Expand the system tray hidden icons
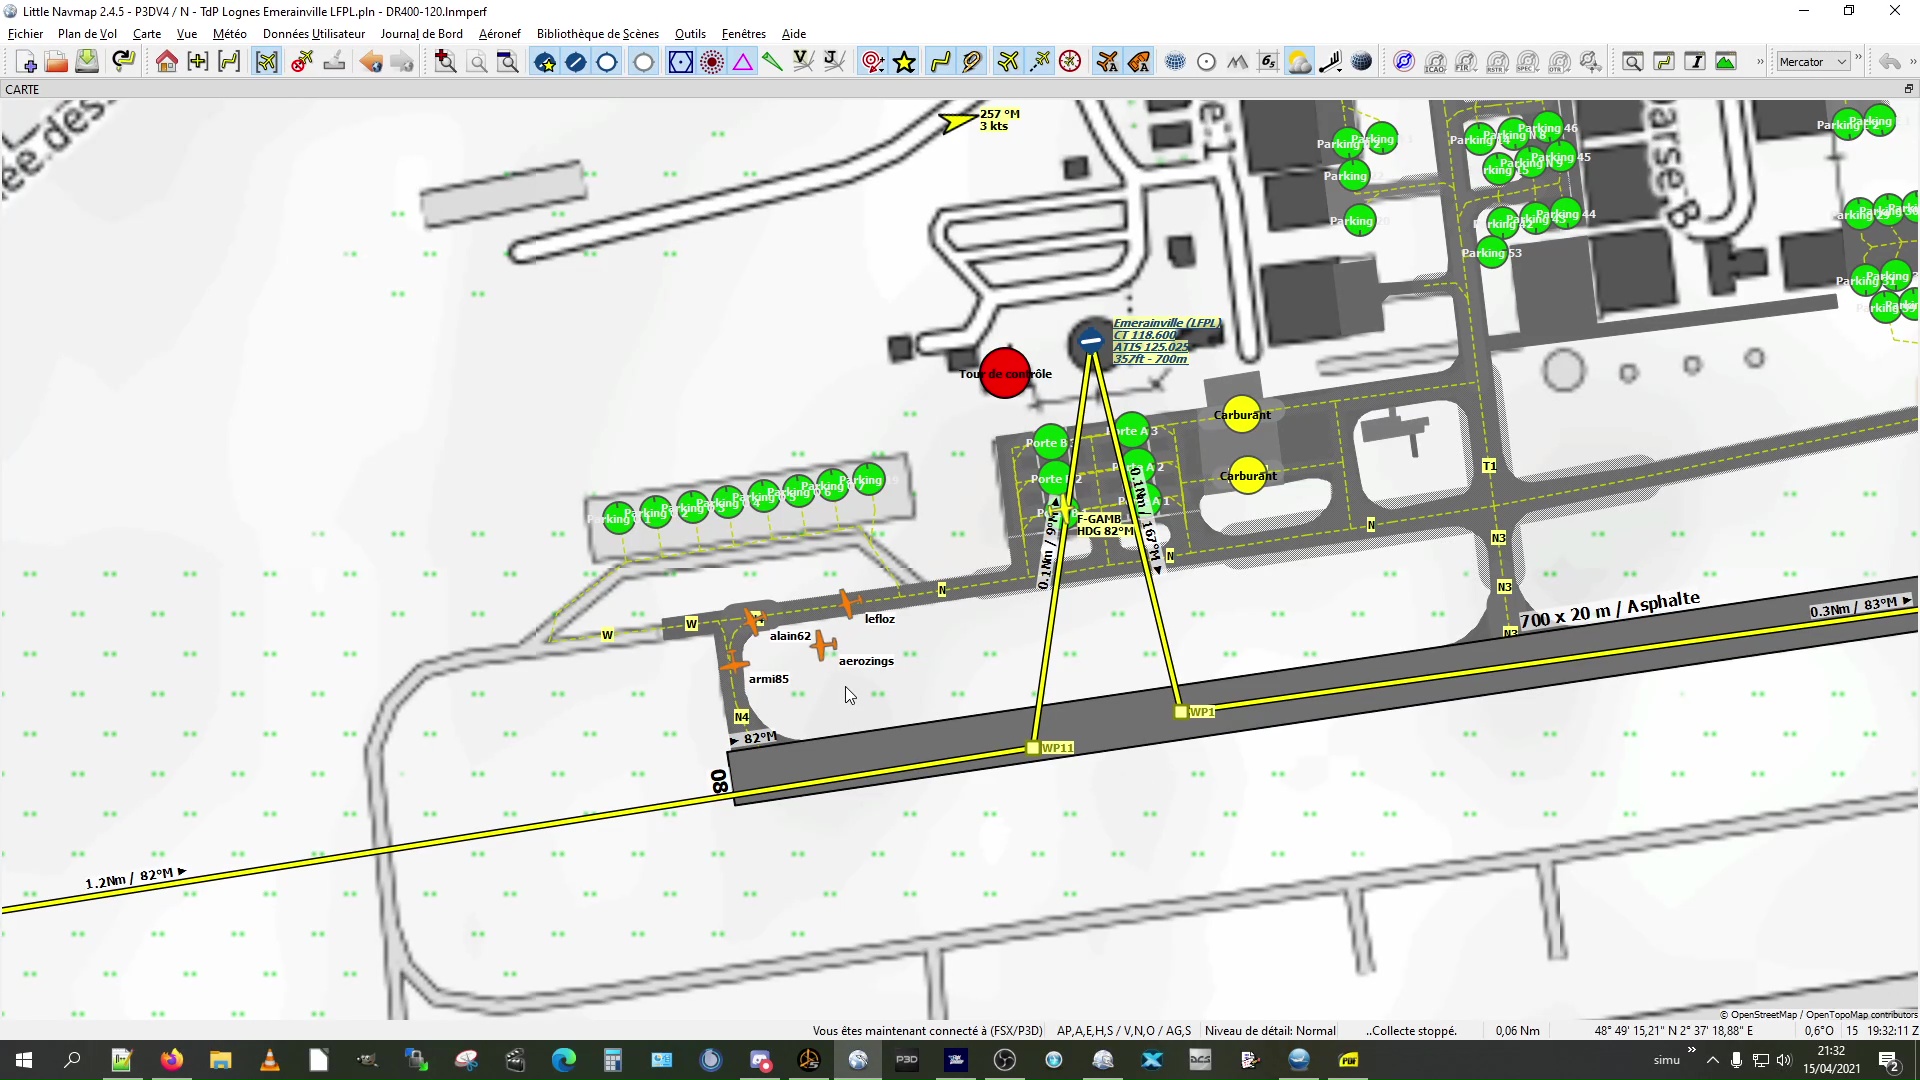1920x1080 pixels. pos(1712,1060)
